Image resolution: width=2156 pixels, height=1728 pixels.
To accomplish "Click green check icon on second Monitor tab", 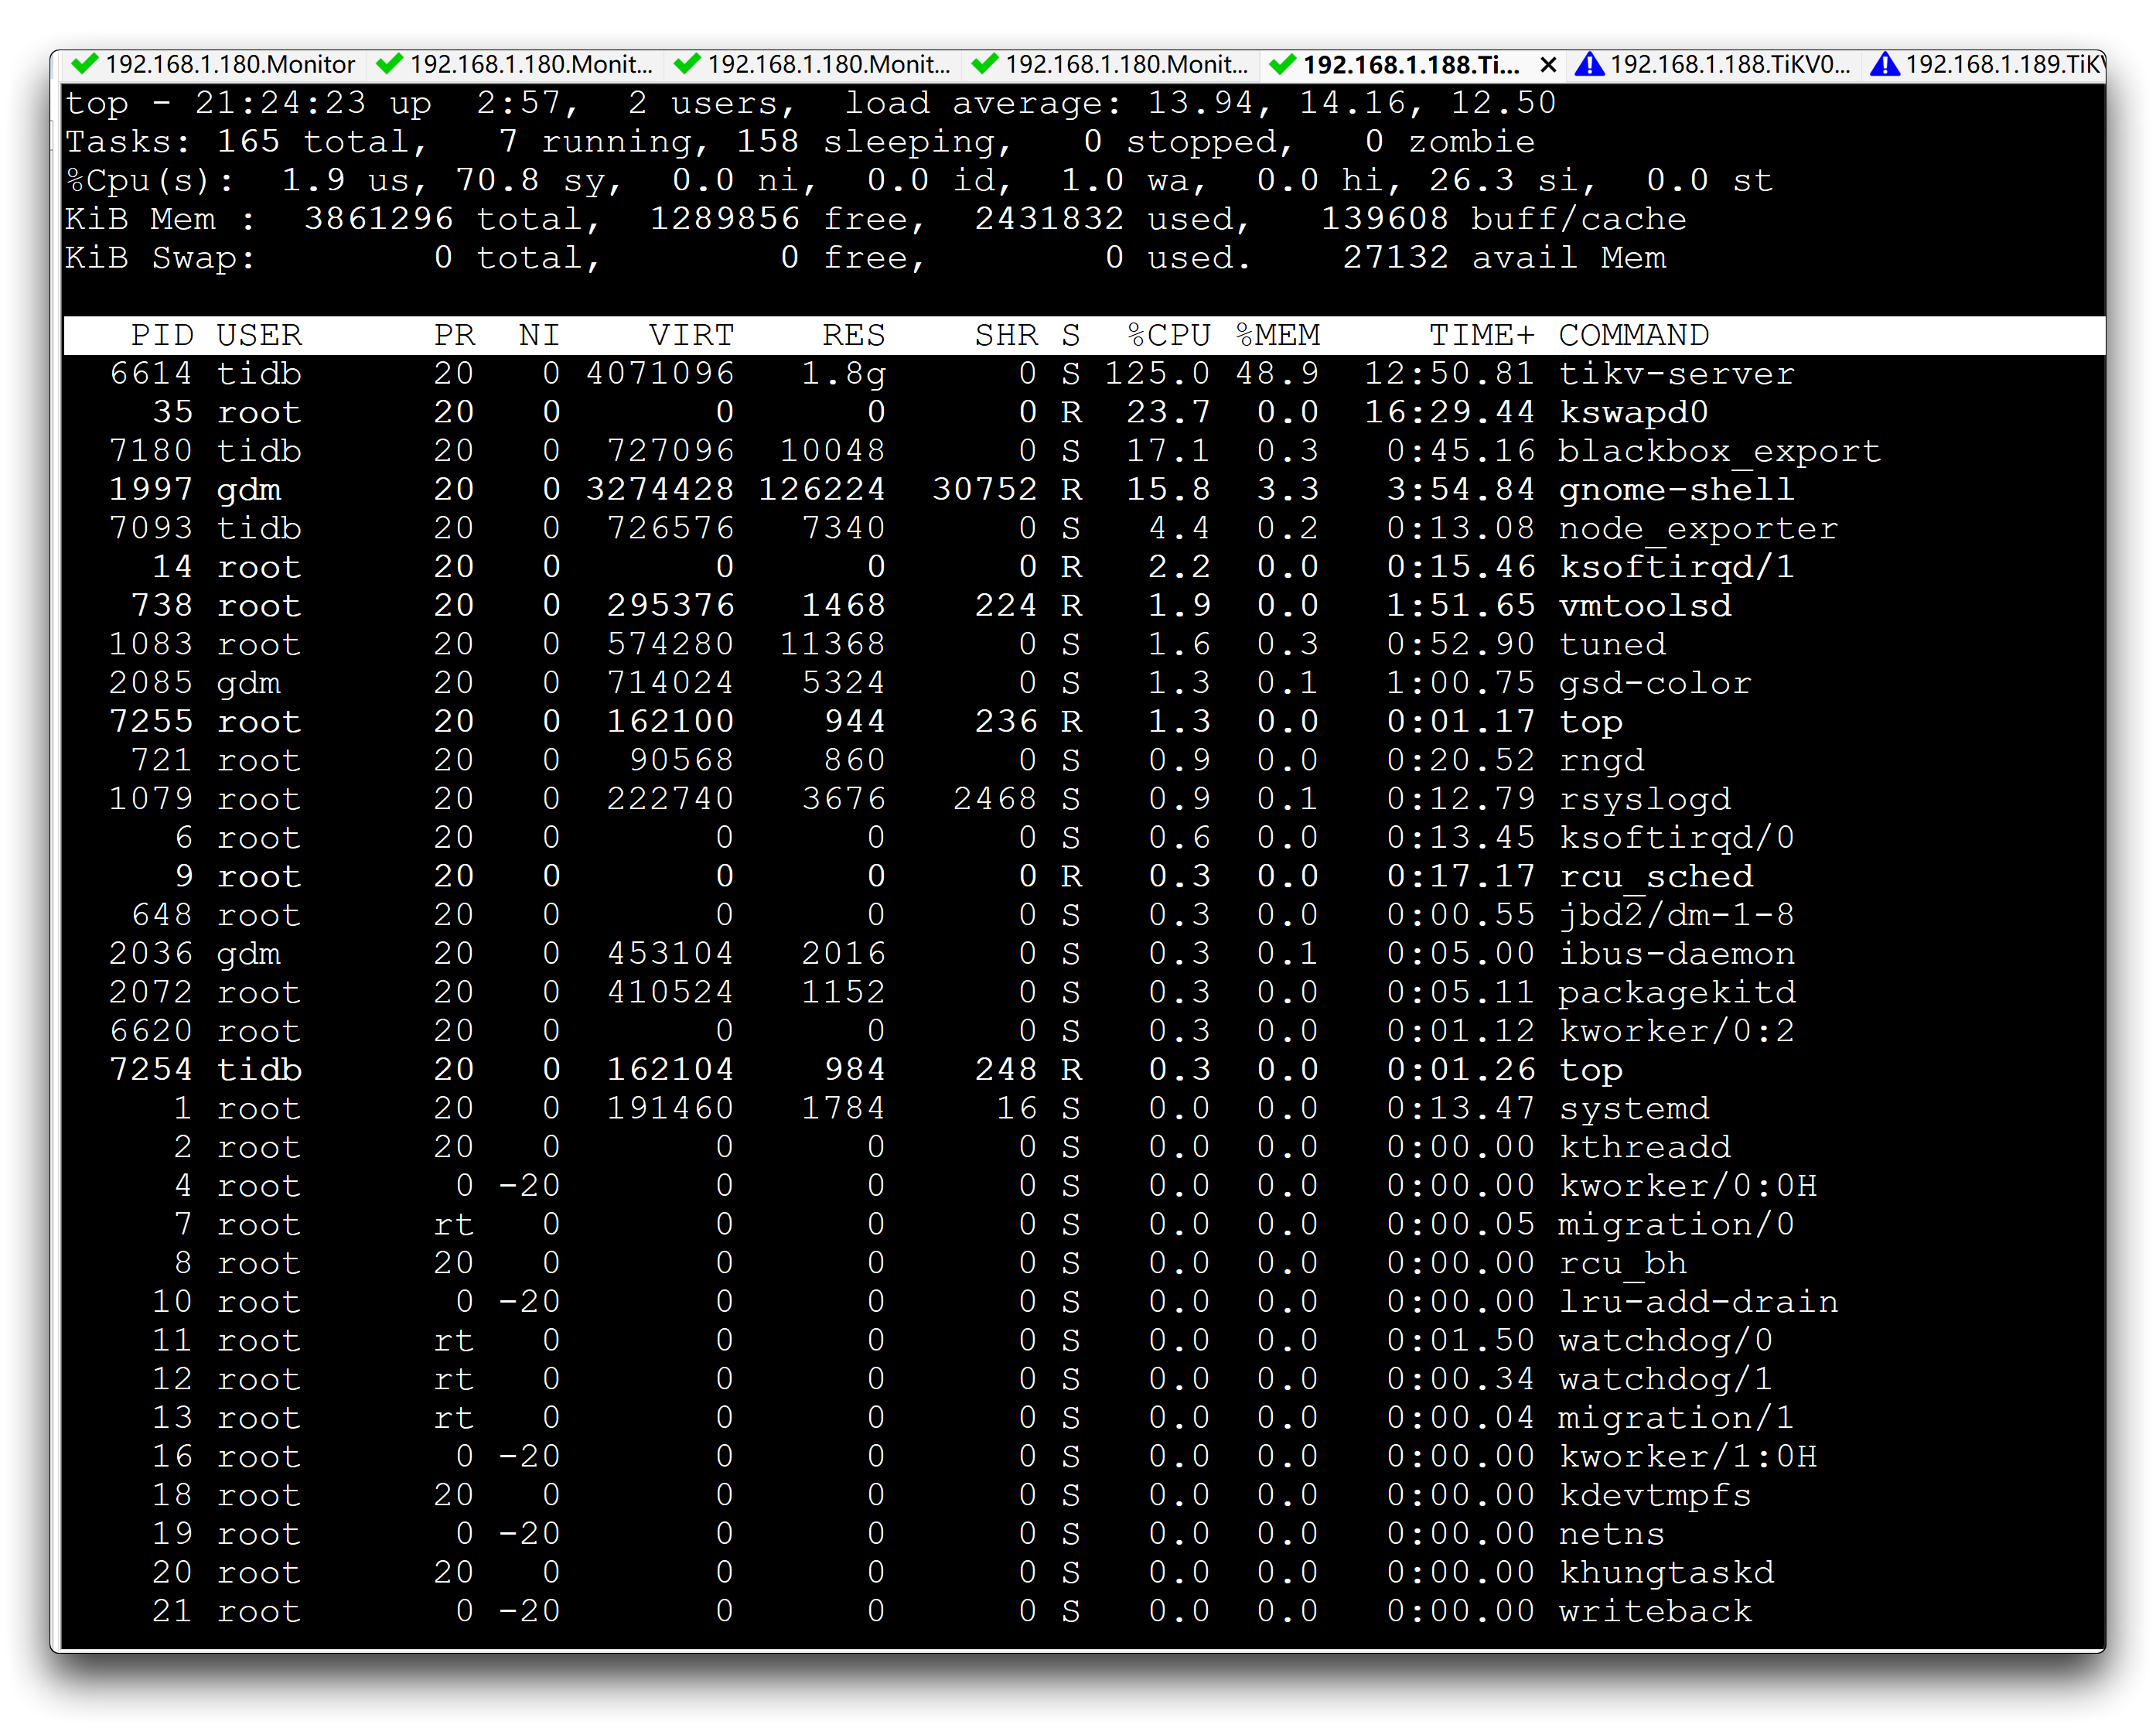I will click(389, 64).
